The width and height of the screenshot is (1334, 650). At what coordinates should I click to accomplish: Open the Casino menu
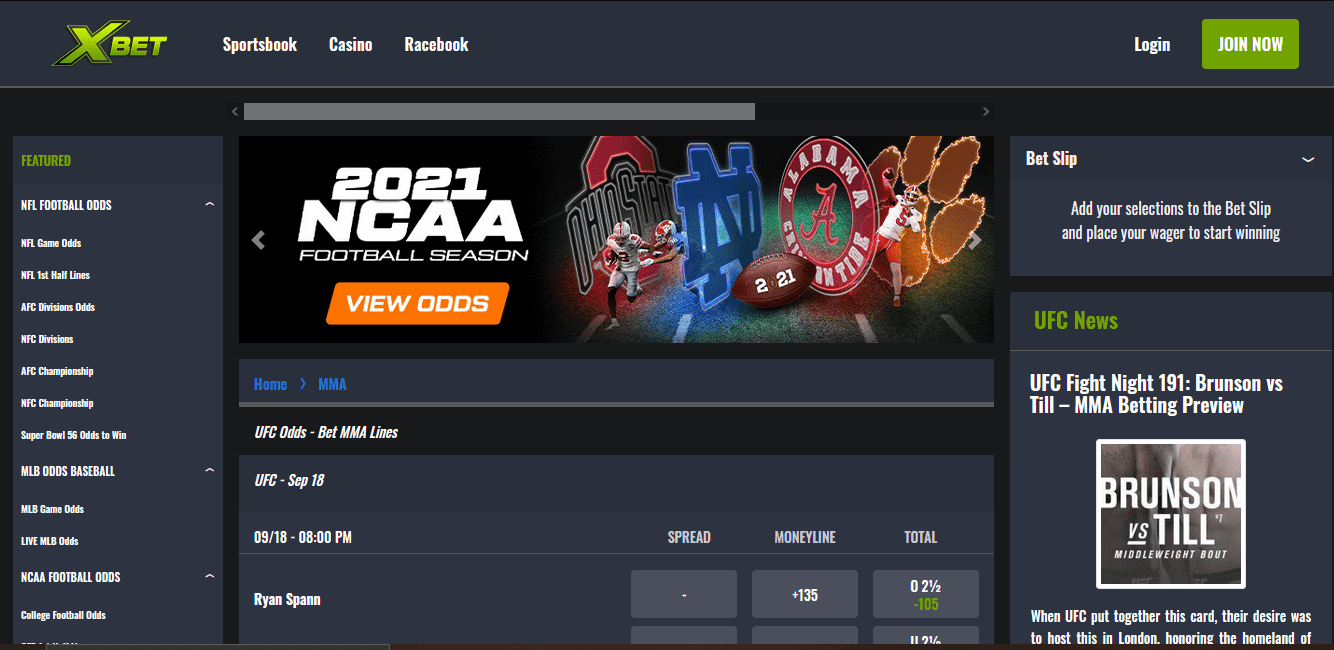click(350, 44)
